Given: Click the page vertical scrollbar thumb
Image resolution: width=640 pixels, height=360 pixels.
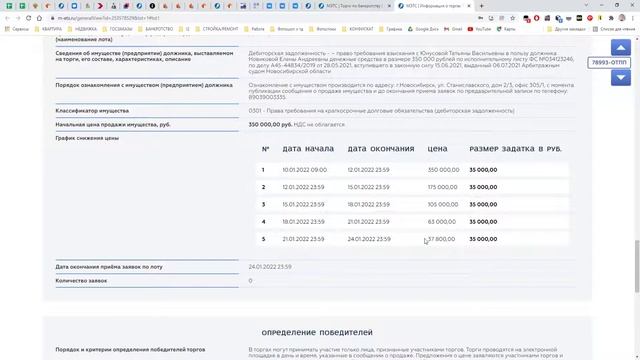Looking at the screenshot, I should (637, 266).
